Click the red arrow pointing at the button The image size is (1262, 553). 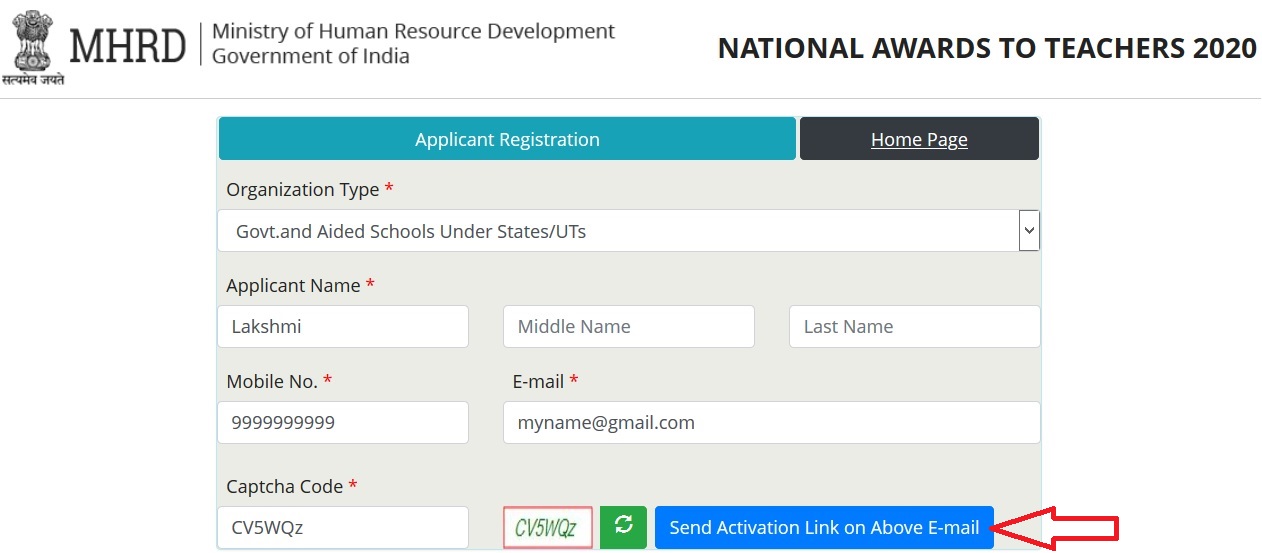tap(1058, 527)
